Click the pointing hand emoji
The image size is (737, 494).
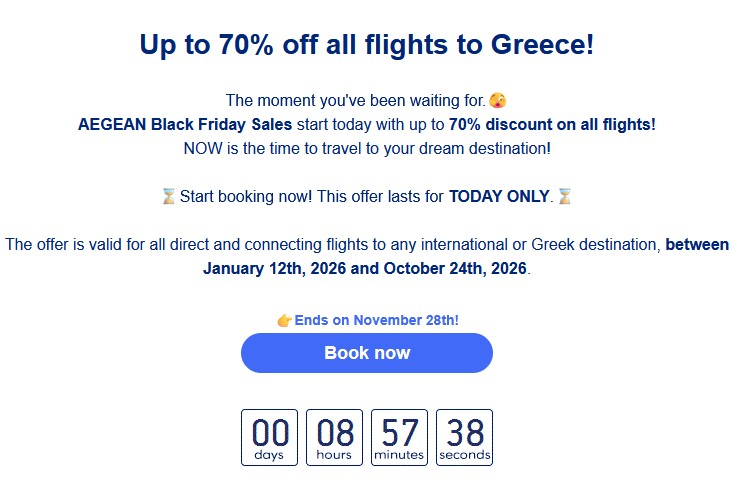click(x=284, y=321)
